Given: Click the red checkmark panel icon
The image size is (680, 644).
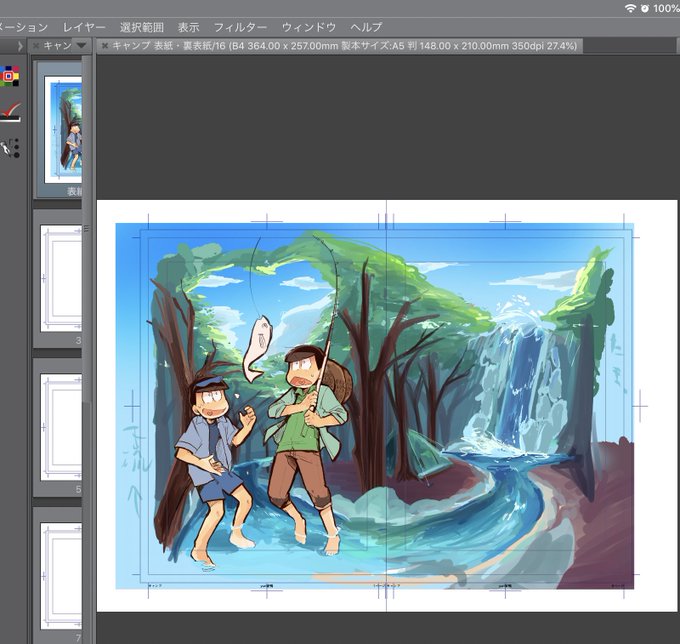Looking at the screenshot, I should (10, 112).
